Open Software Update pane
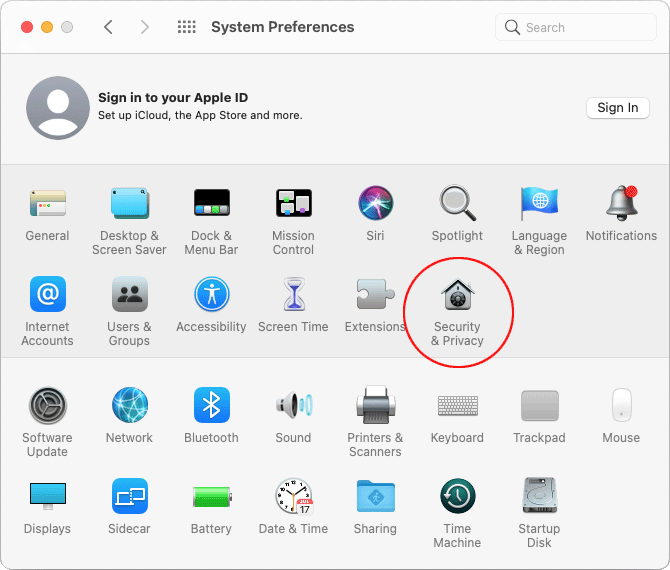670x570 pixels. 47,405
